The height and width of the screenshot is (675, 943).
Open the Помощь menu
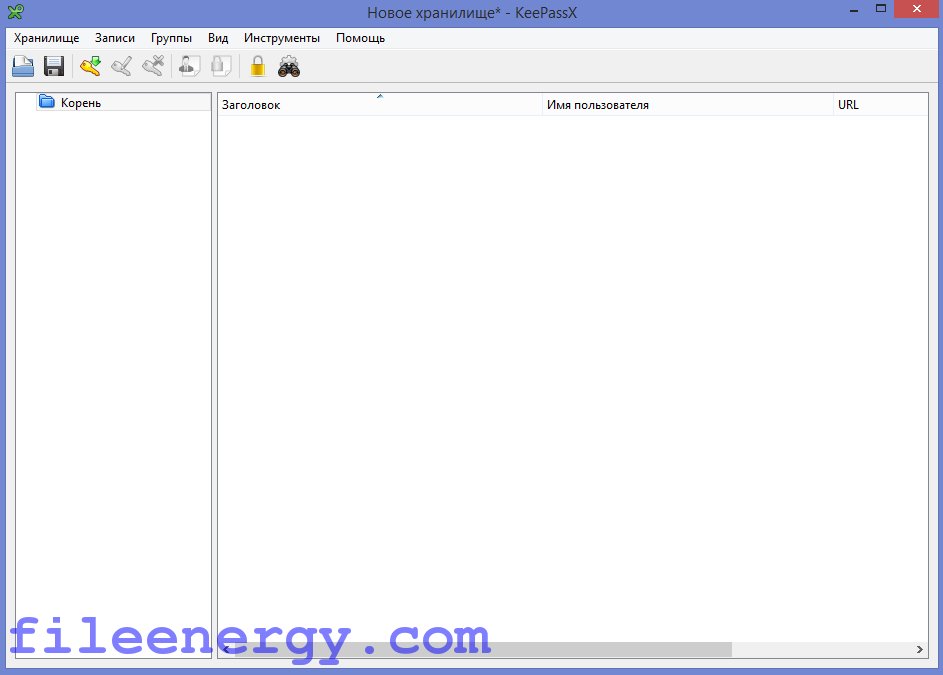[360, 38]
